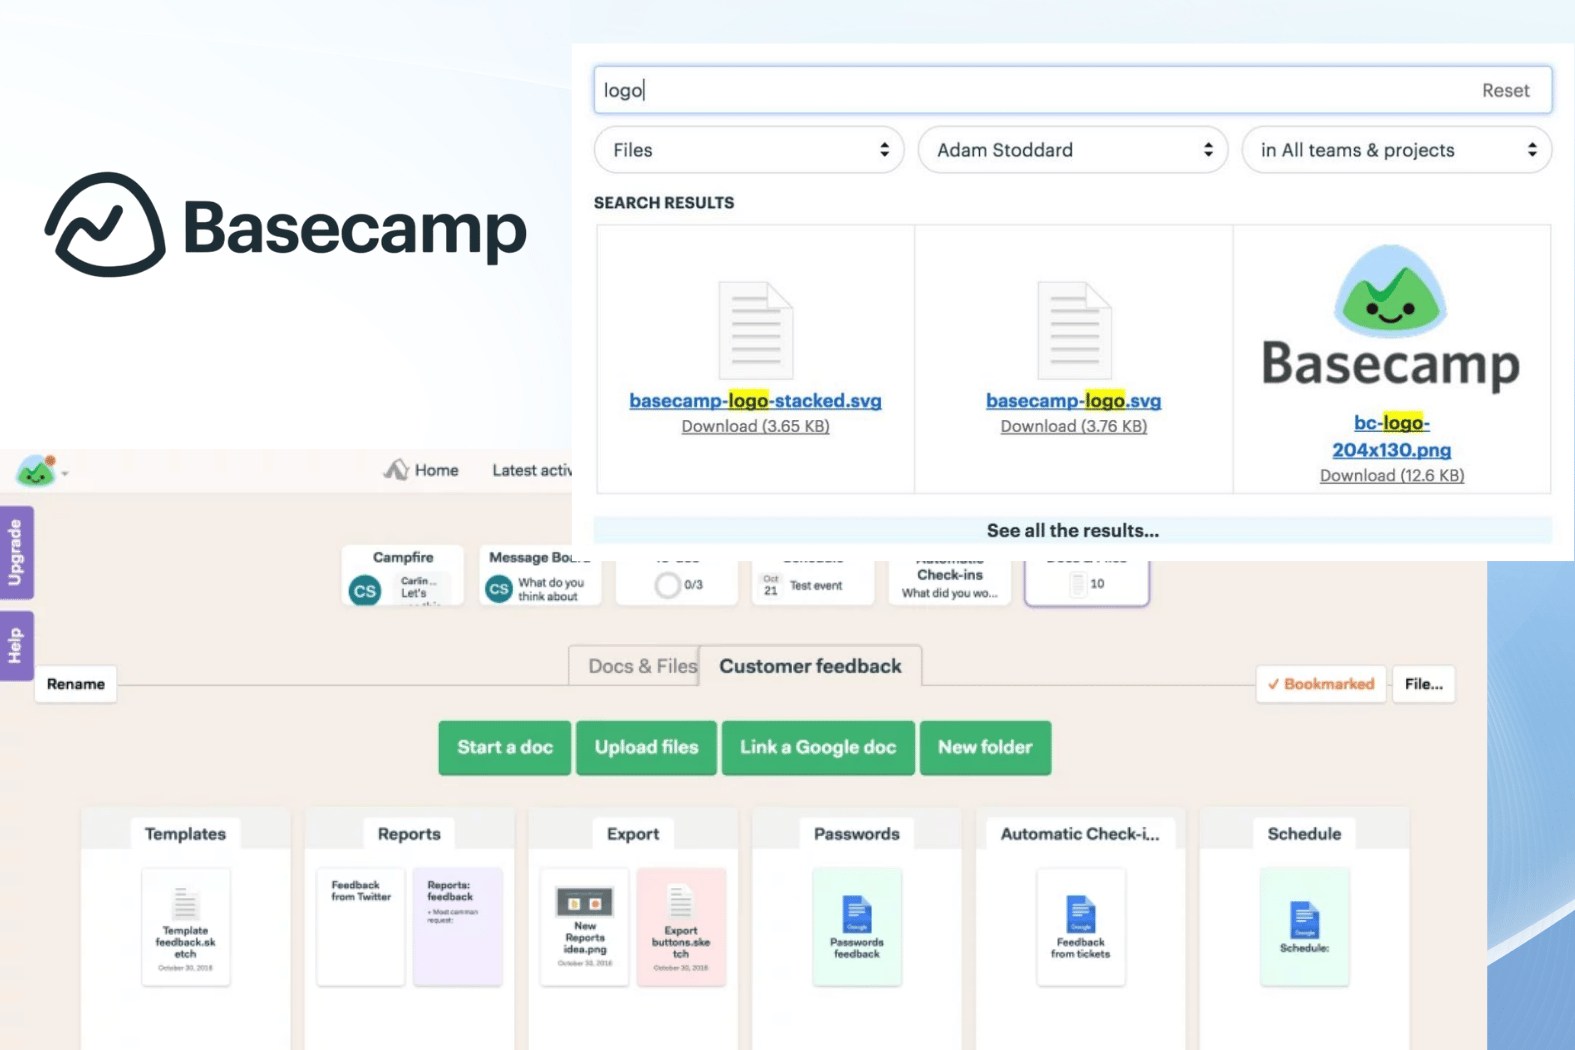1575x1050 pixels.
Task: Download the 3.65 KB file
Action: (755, 426)
